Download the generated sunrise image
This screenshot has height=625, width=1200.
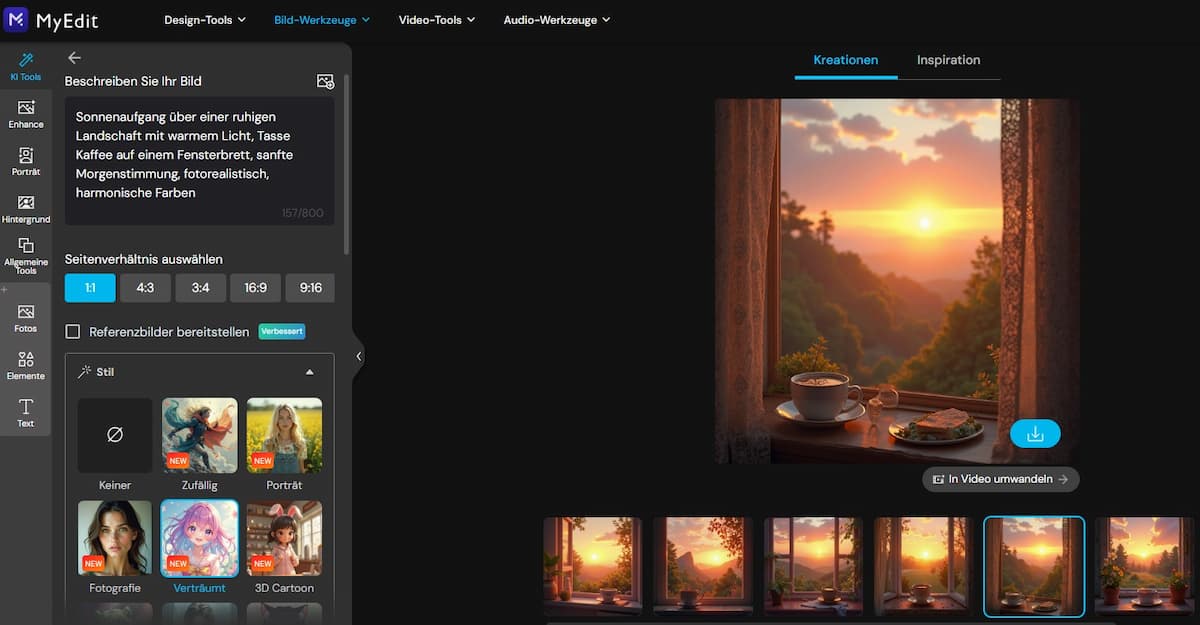pos(1035,433)
